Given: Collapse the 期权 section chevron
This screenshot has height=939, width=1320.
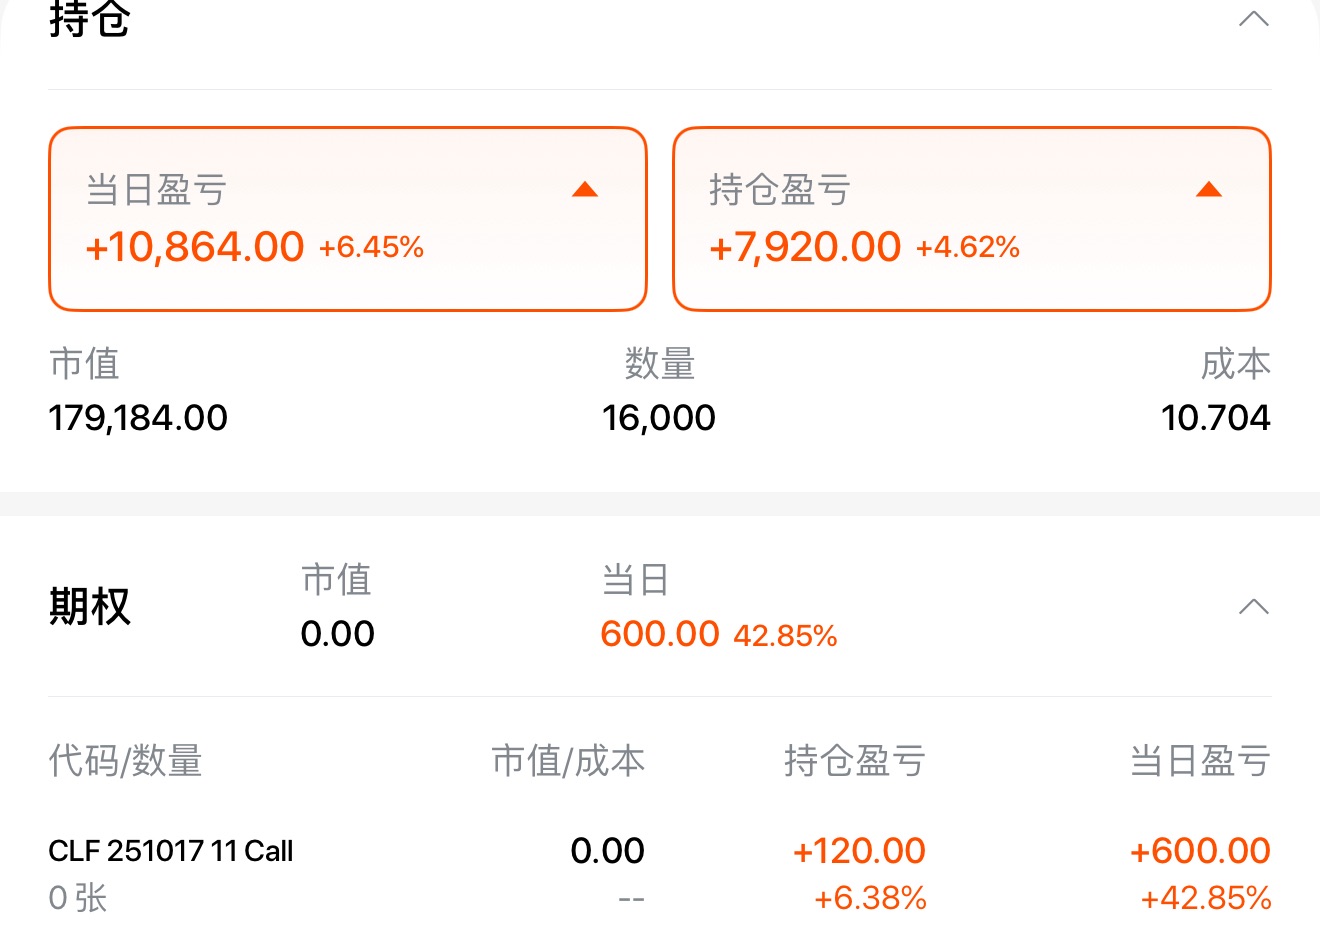Looking at the screenshot, I should (x=1253, y=607).
